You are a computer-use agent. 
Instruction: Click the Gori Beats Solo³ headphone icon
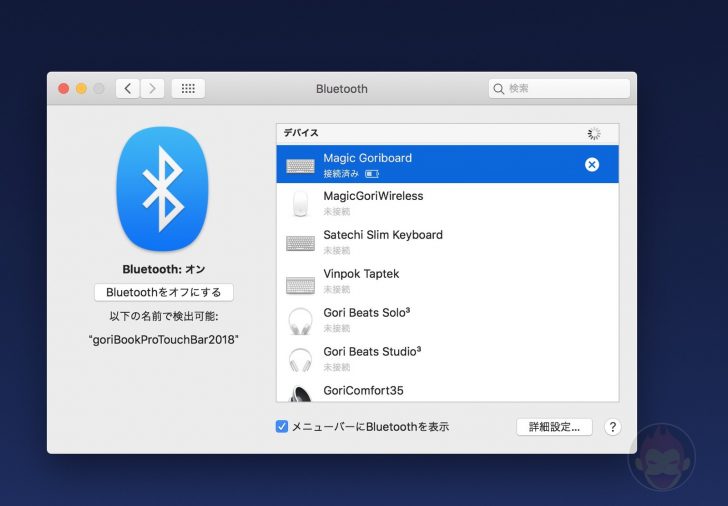coord(300,321)
